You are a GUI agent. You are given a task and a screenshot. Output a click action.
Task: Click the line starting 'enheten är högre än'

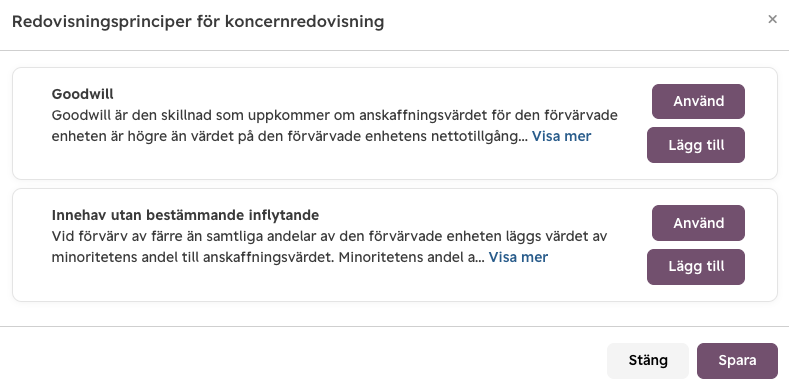point(289,136)
